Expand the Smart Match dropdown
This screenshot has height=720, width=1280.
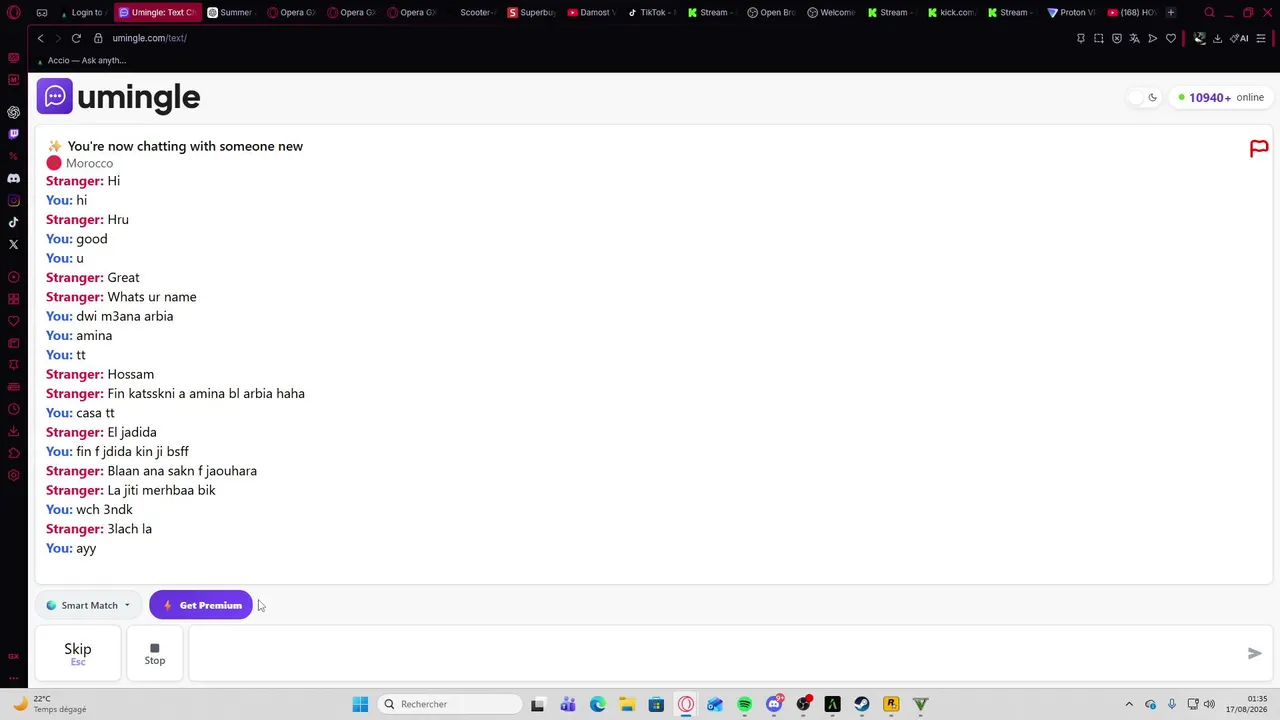(x=88, y=605)
